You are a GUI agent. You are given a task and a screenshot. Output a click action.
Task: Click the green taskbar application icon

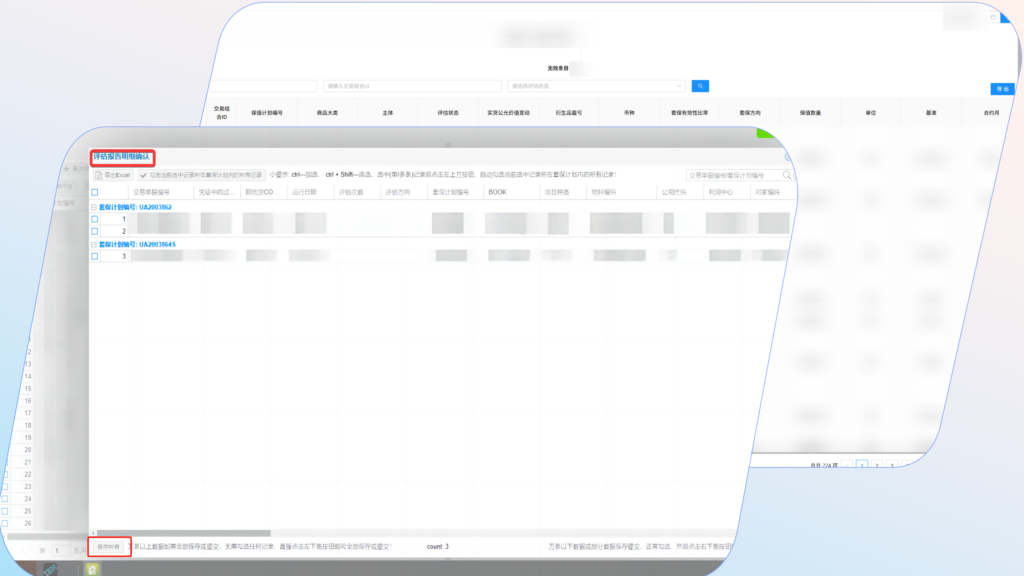click(91, 569)
